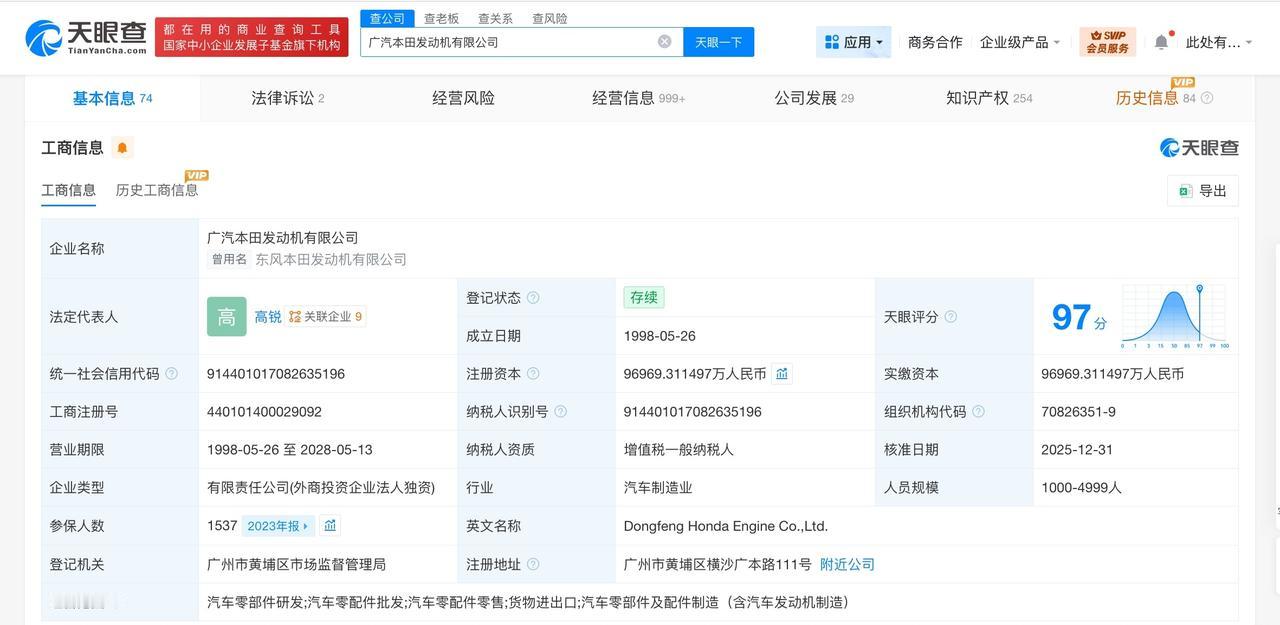
Task: Click the TianYanCha logo
Action: 86,37
